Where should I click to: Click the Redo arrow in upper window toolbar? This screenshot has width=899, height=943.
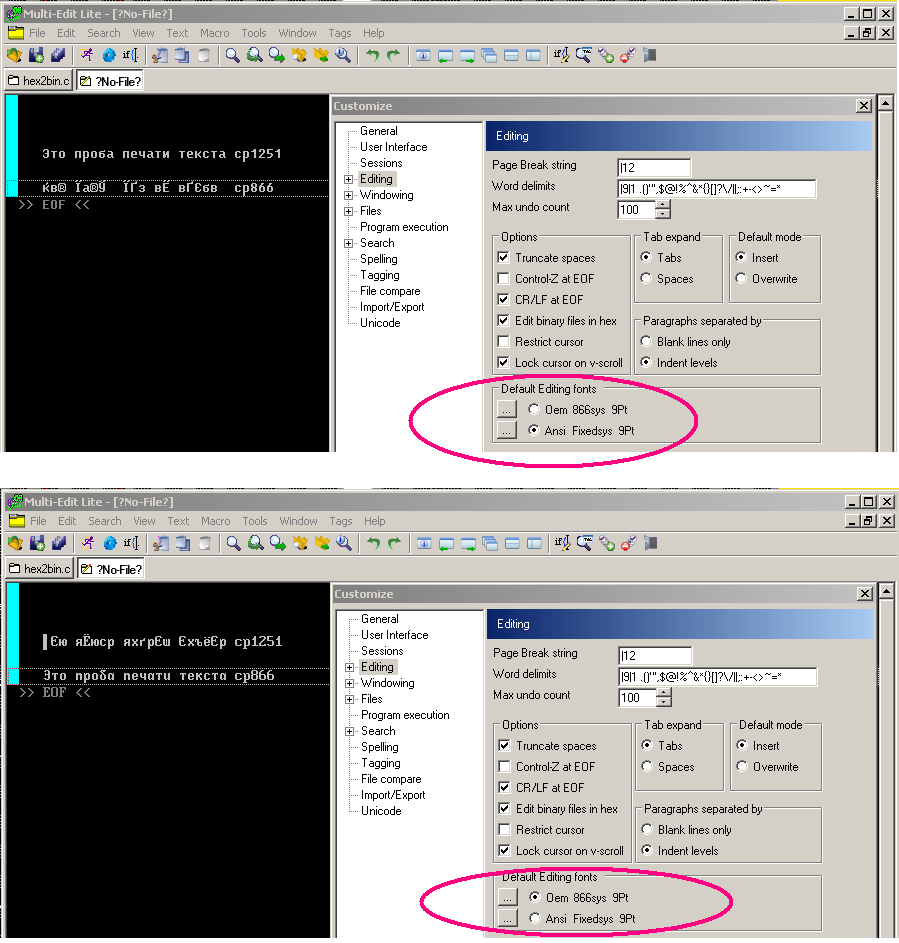[394, 56]
